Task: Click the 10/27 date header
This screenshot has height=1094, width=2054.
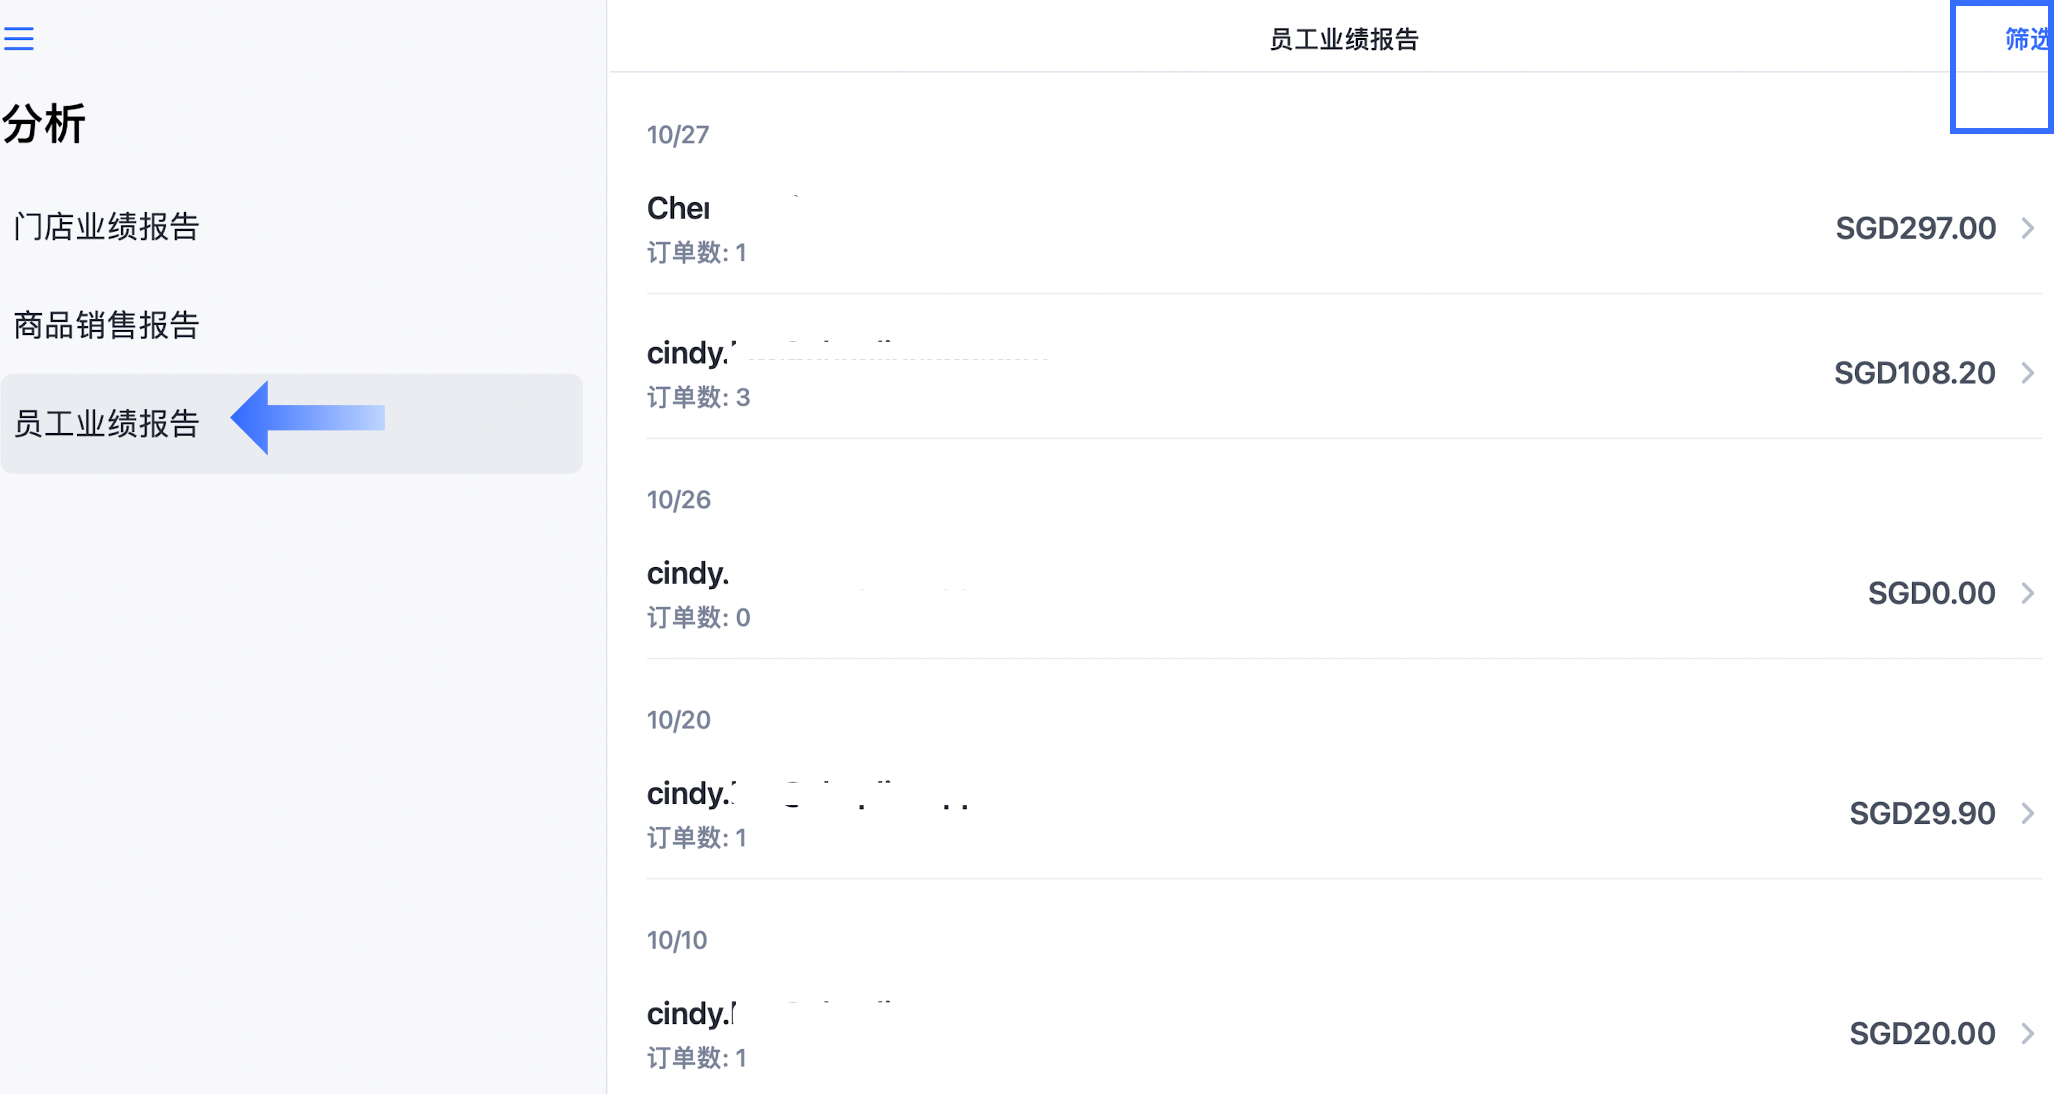Action: (678, 135)
